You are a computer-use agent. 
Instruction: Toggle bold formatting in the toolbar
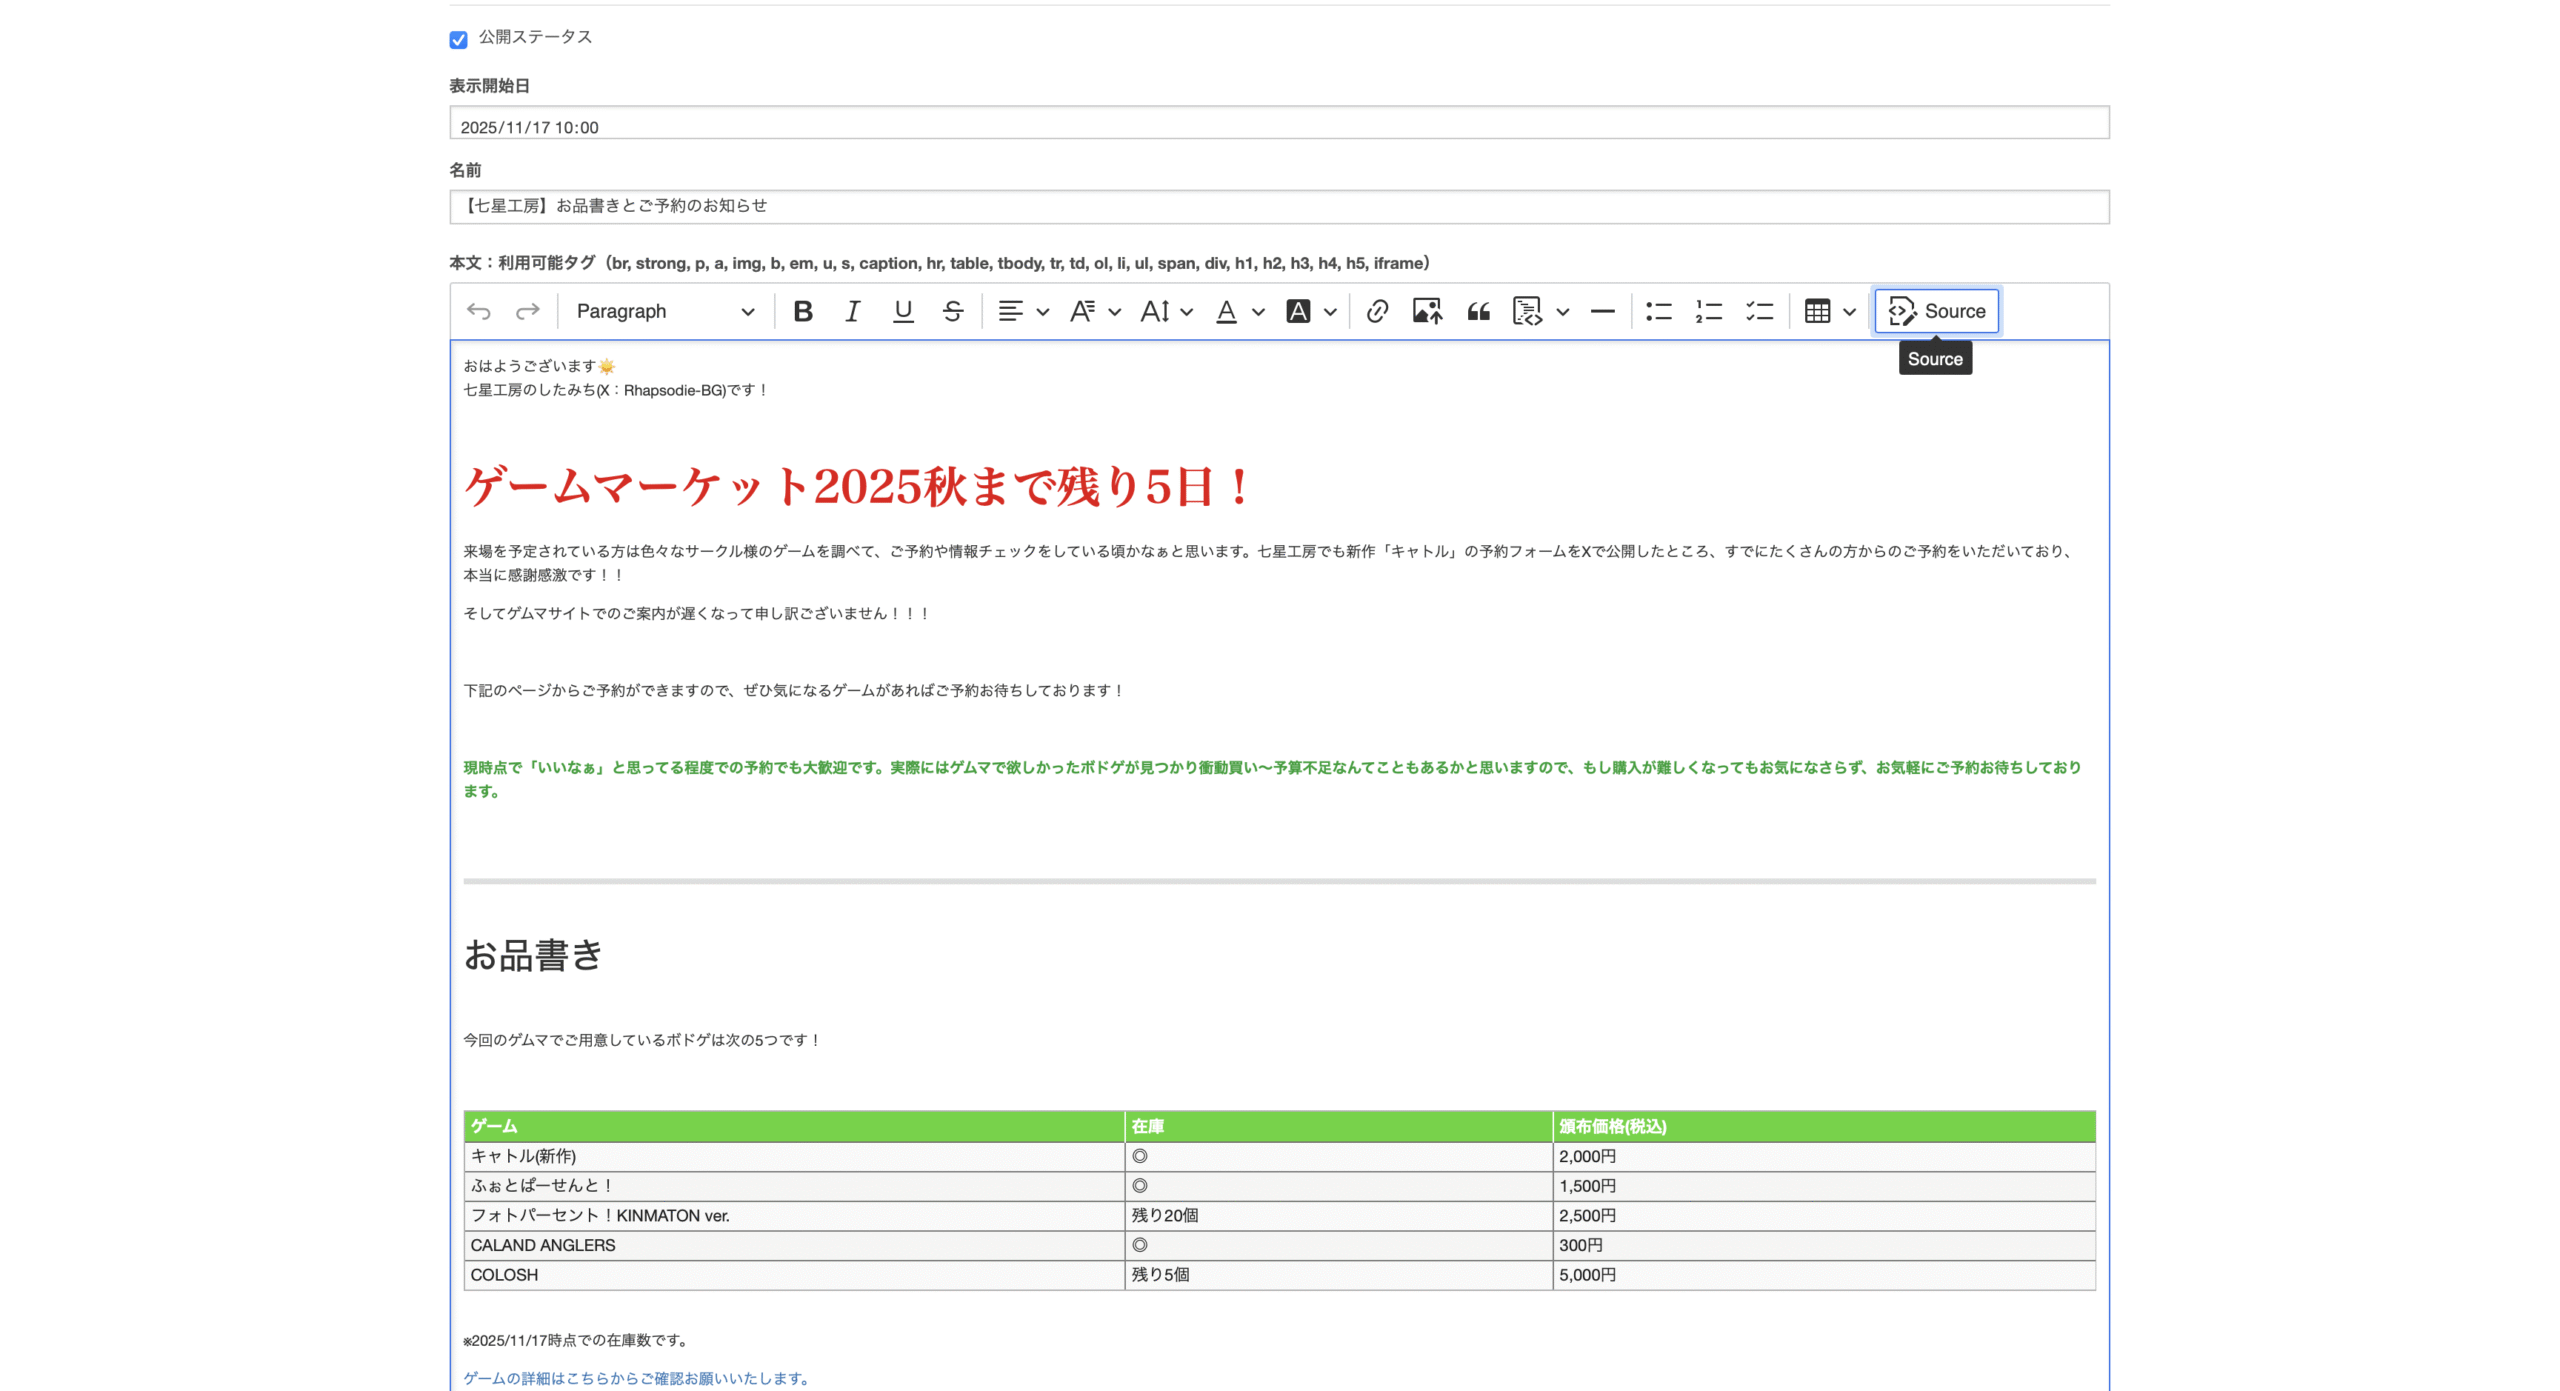(x=802, y=311)
